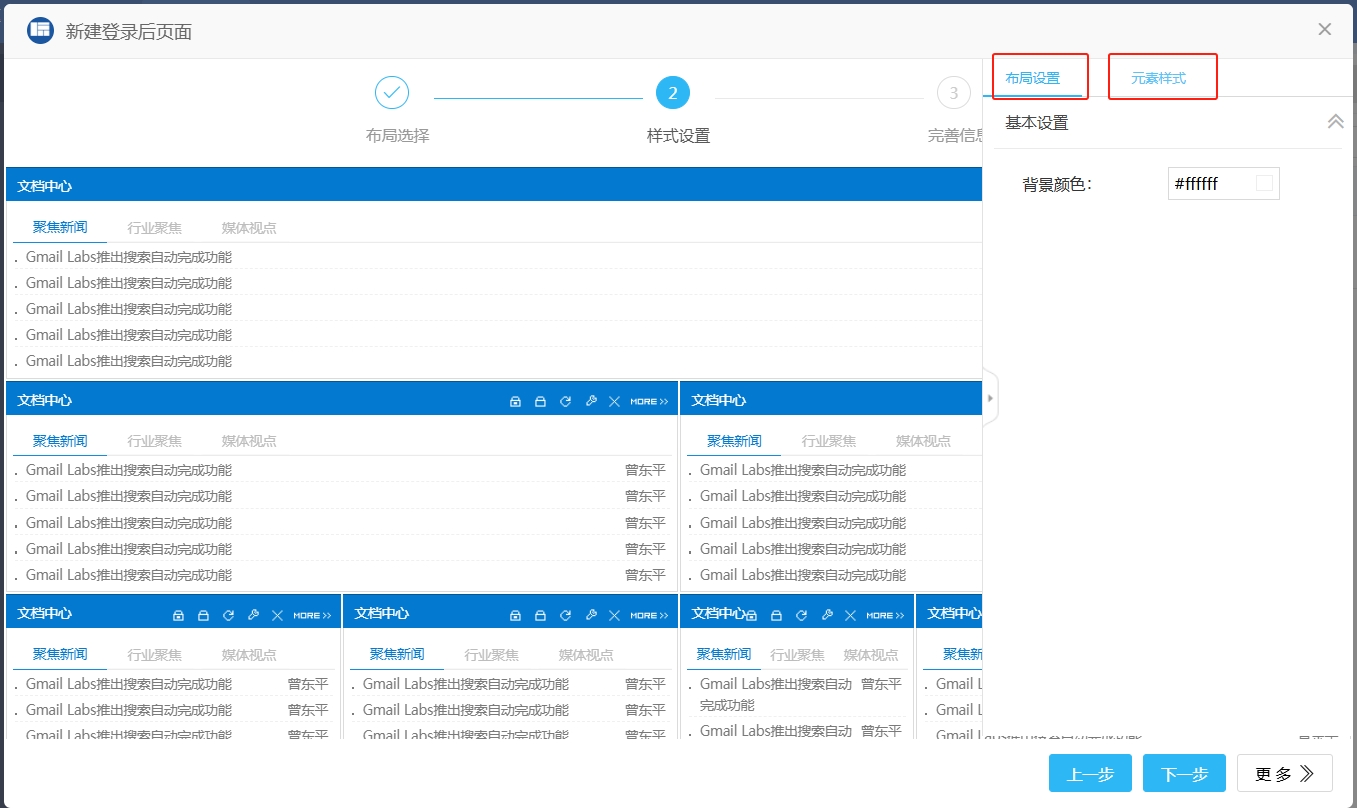Viewport: 1357px width, 808px height.
Task: Click the X icon in the bottom-row third 文档中心 header
Action: [850, 615]
